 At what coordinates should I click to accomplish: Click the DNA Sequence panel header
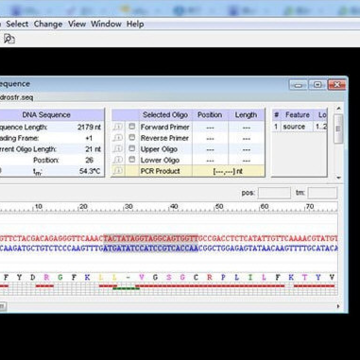47,115
